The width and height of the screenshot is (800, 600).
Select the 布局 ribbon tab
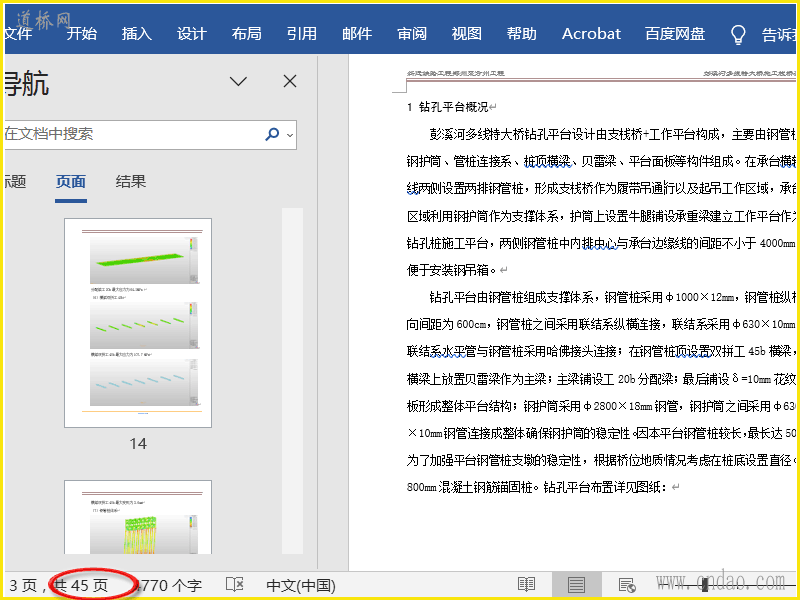click(x=246, y=34)
